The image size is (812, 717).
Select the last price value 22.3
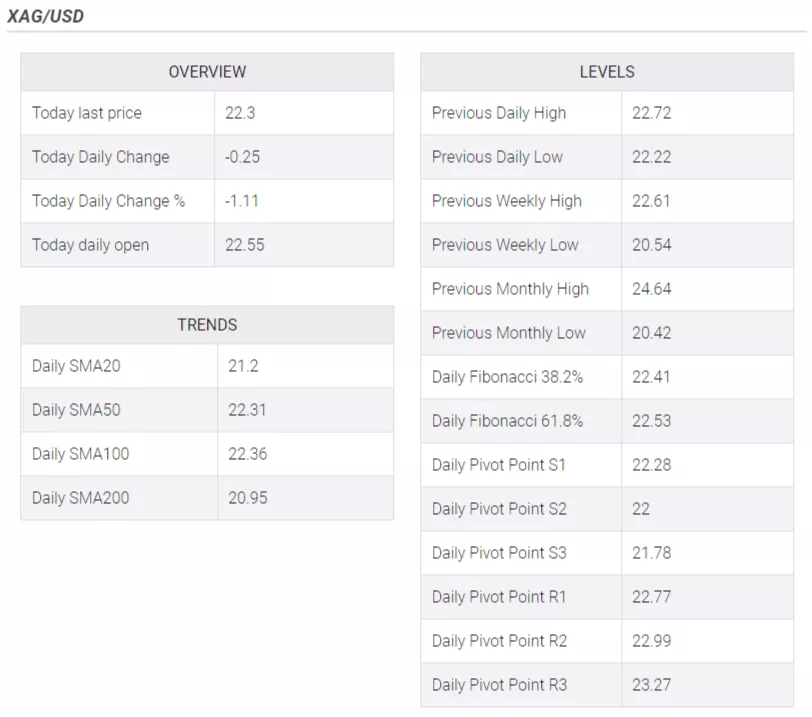pyautogui.click(x=240, y=113)
